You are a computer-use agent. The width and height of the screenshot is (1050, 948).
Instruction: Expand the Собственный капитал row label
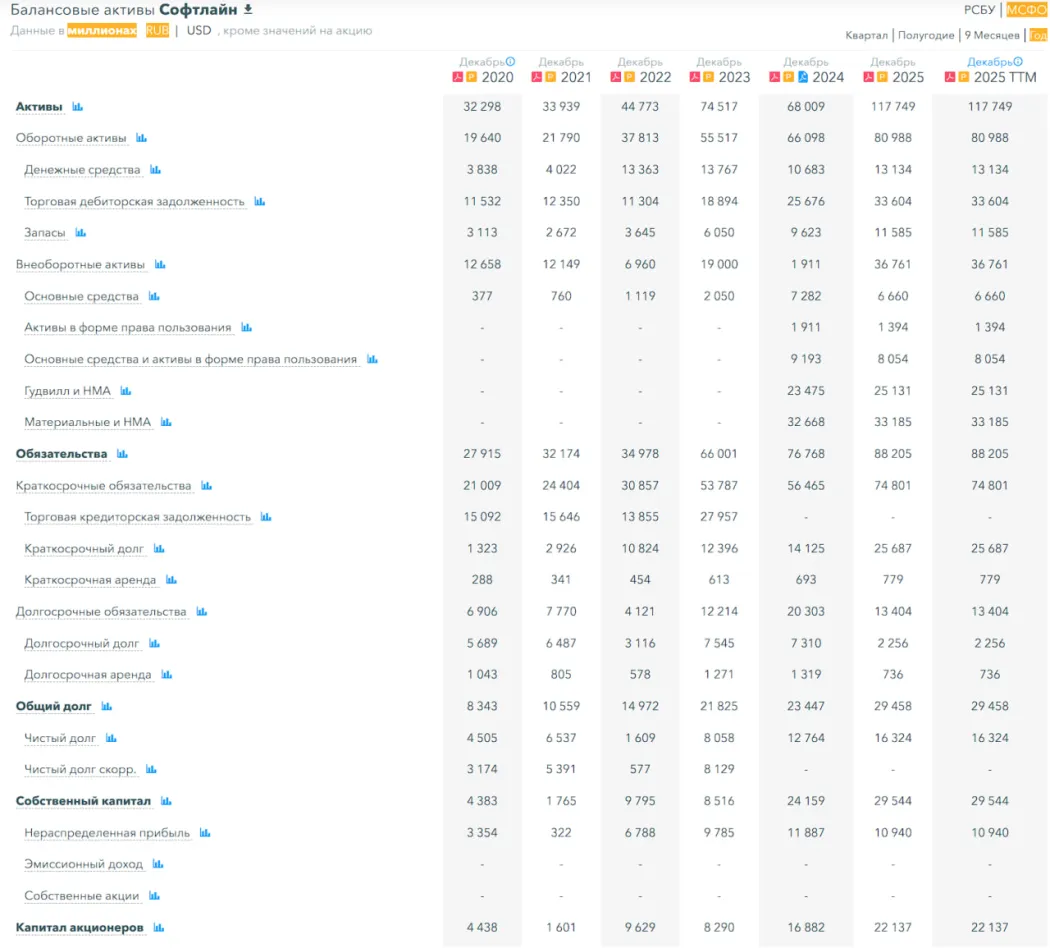click(83, 801)
